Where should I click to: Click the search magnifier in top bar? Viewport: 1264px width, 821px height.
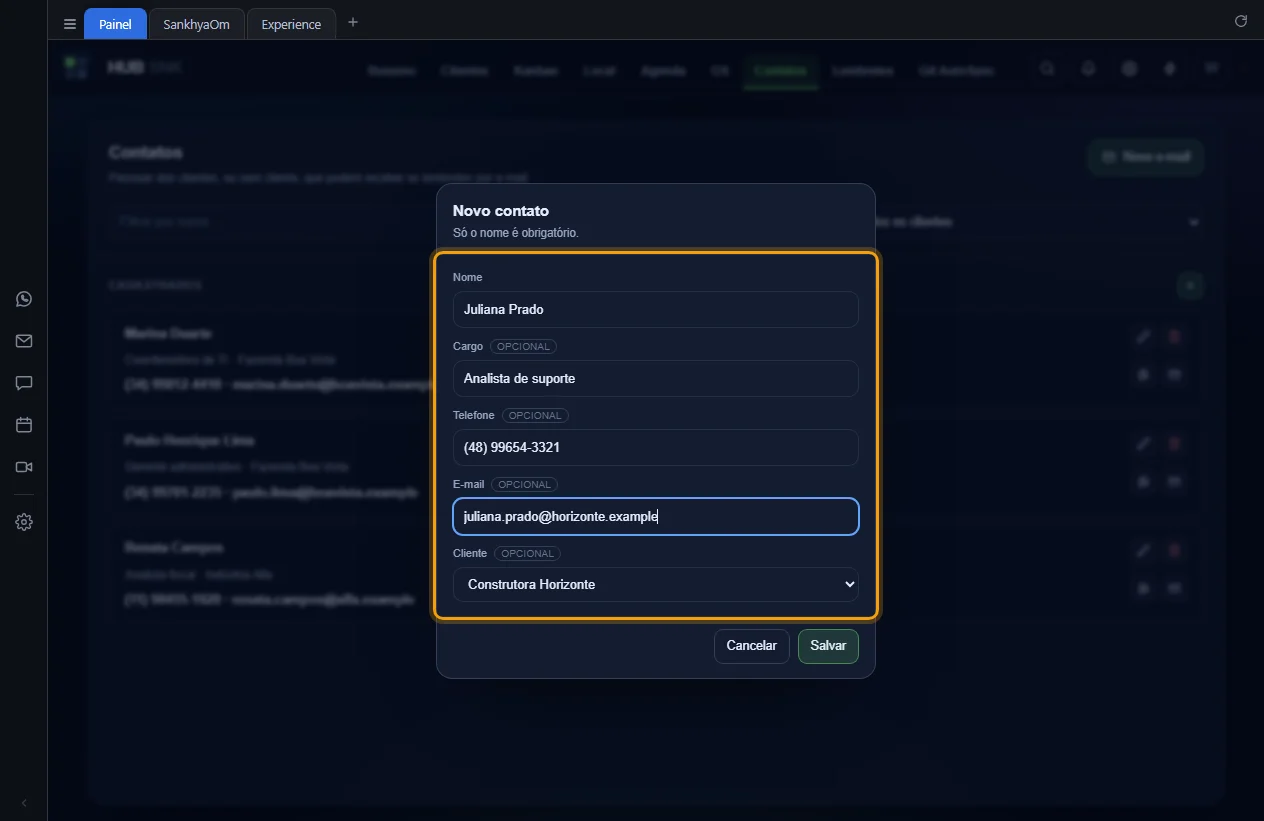tap(1047, 69)
